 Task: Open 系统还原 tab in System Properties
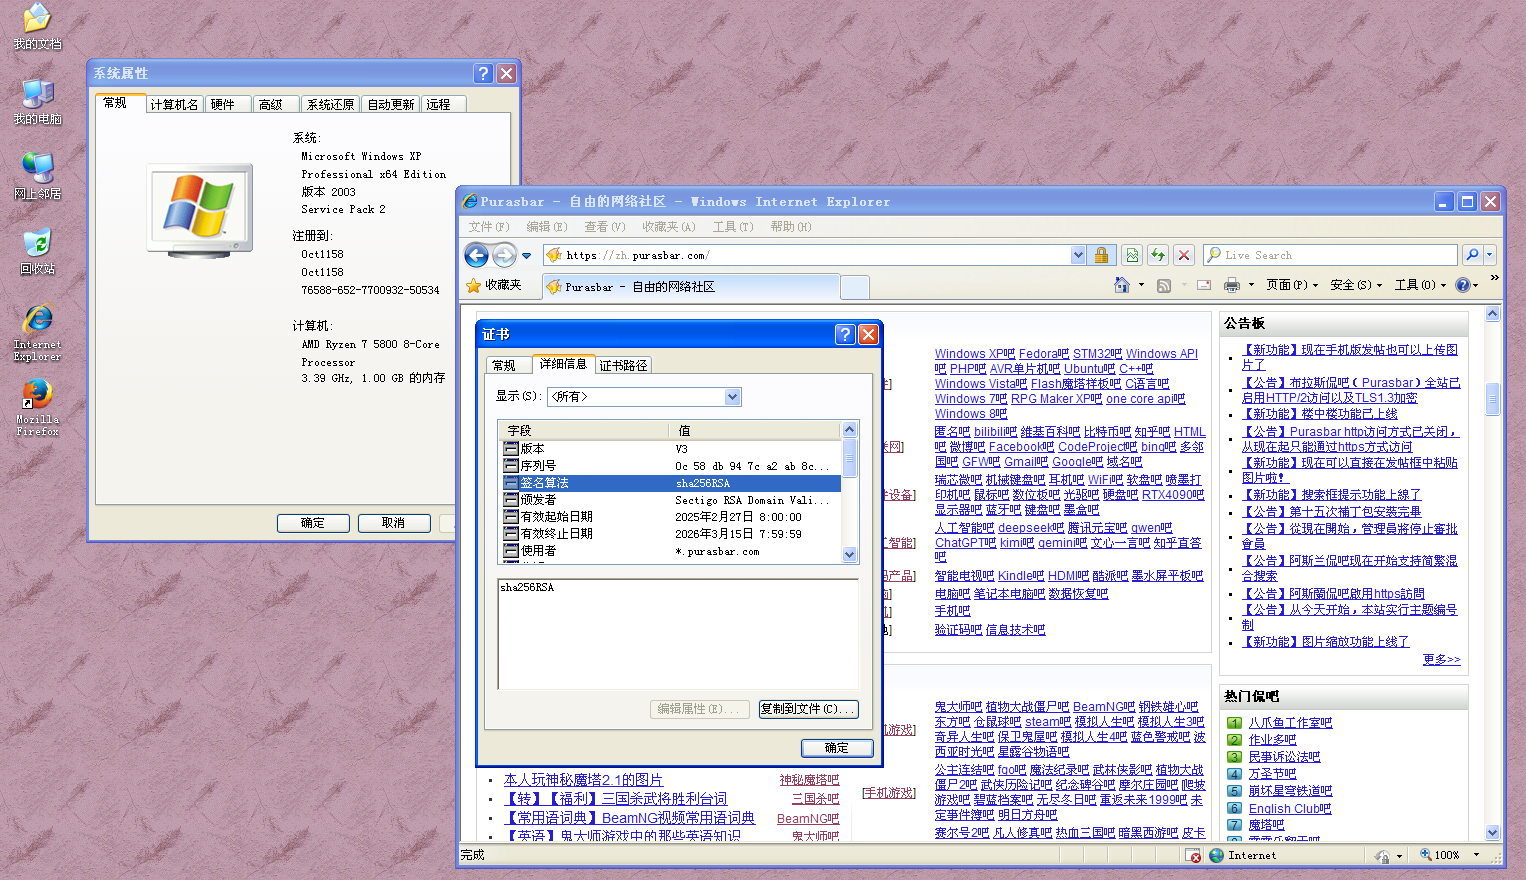point(330,104)
